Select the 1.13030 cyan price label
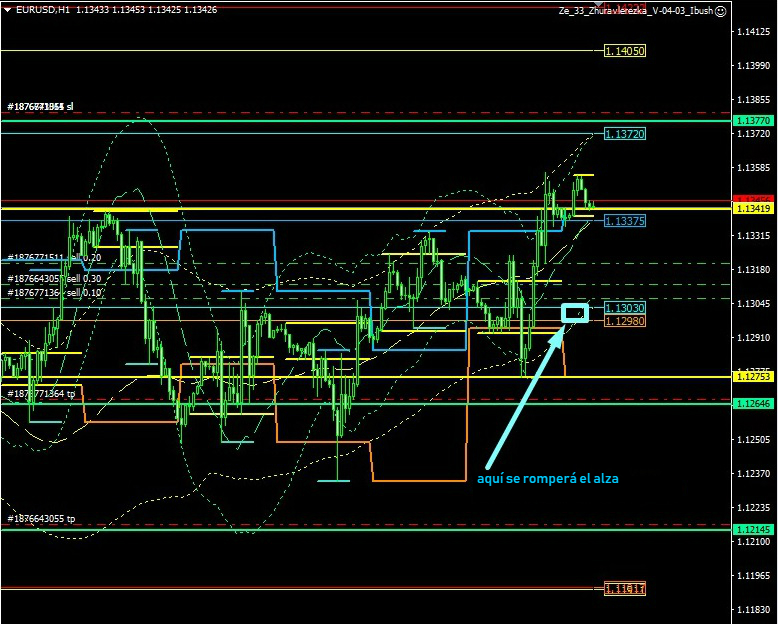The height and width of the screenshot is (624, 778). point(624,308)
